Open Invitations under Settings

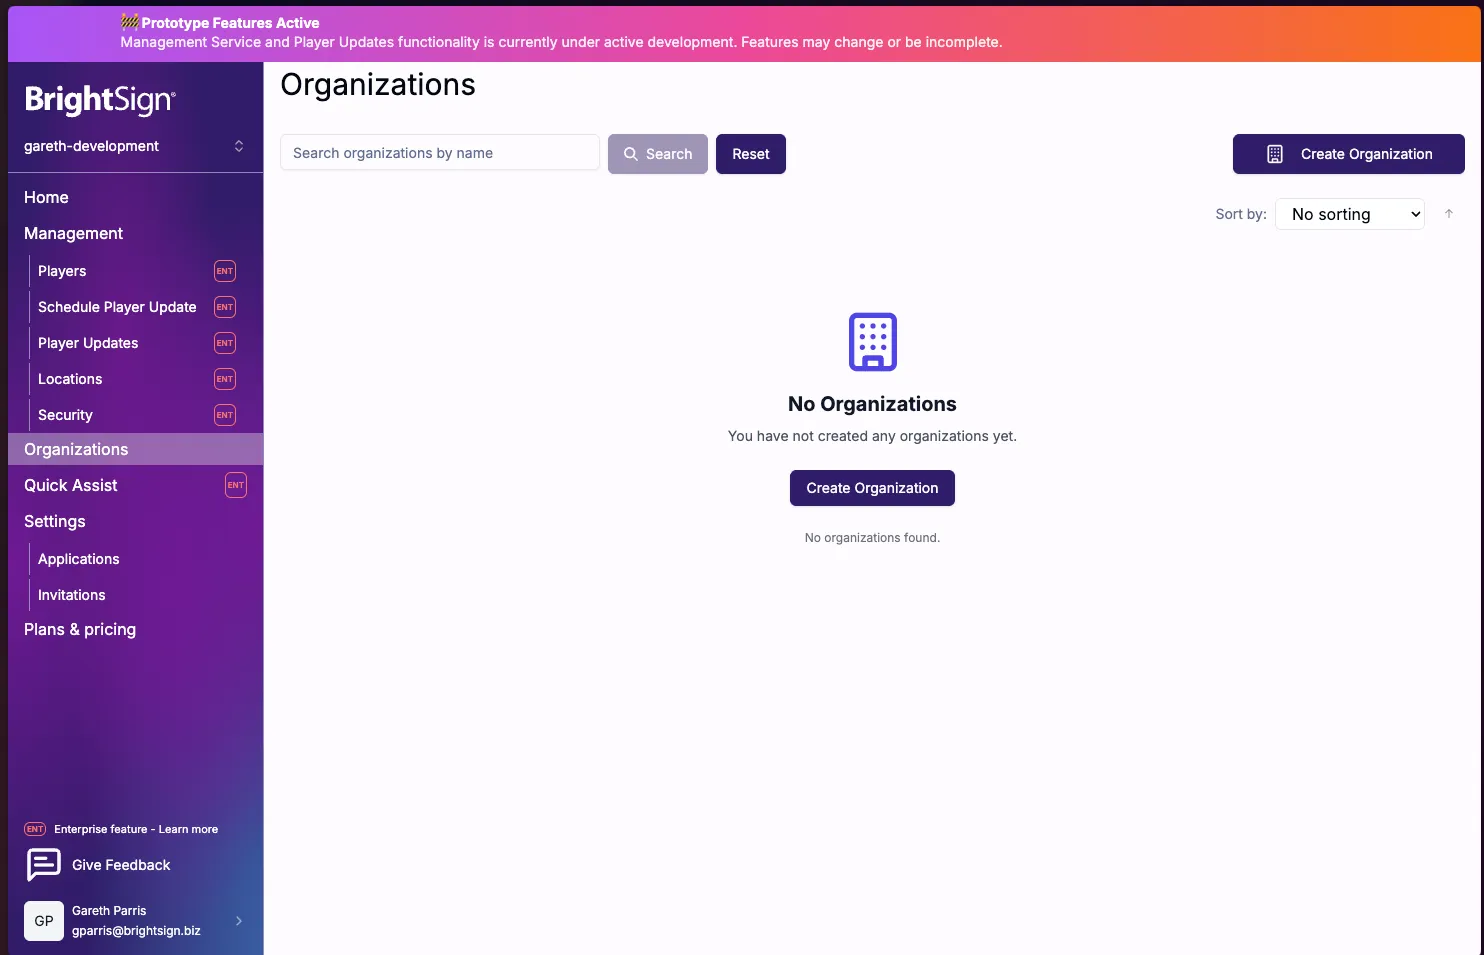point(72,595)
